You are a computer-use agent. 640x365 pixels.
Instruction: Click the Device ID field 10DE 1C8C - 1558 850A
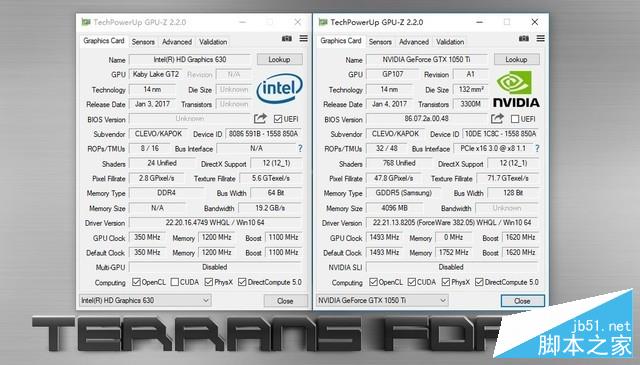pos(500,134)
